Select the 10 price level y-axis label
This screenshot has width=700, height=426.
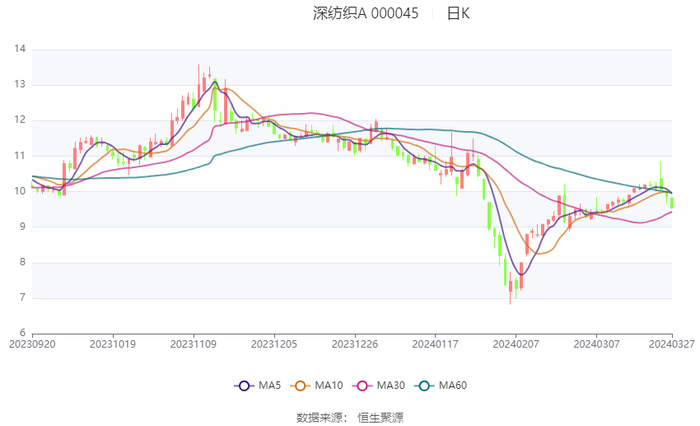19,191
